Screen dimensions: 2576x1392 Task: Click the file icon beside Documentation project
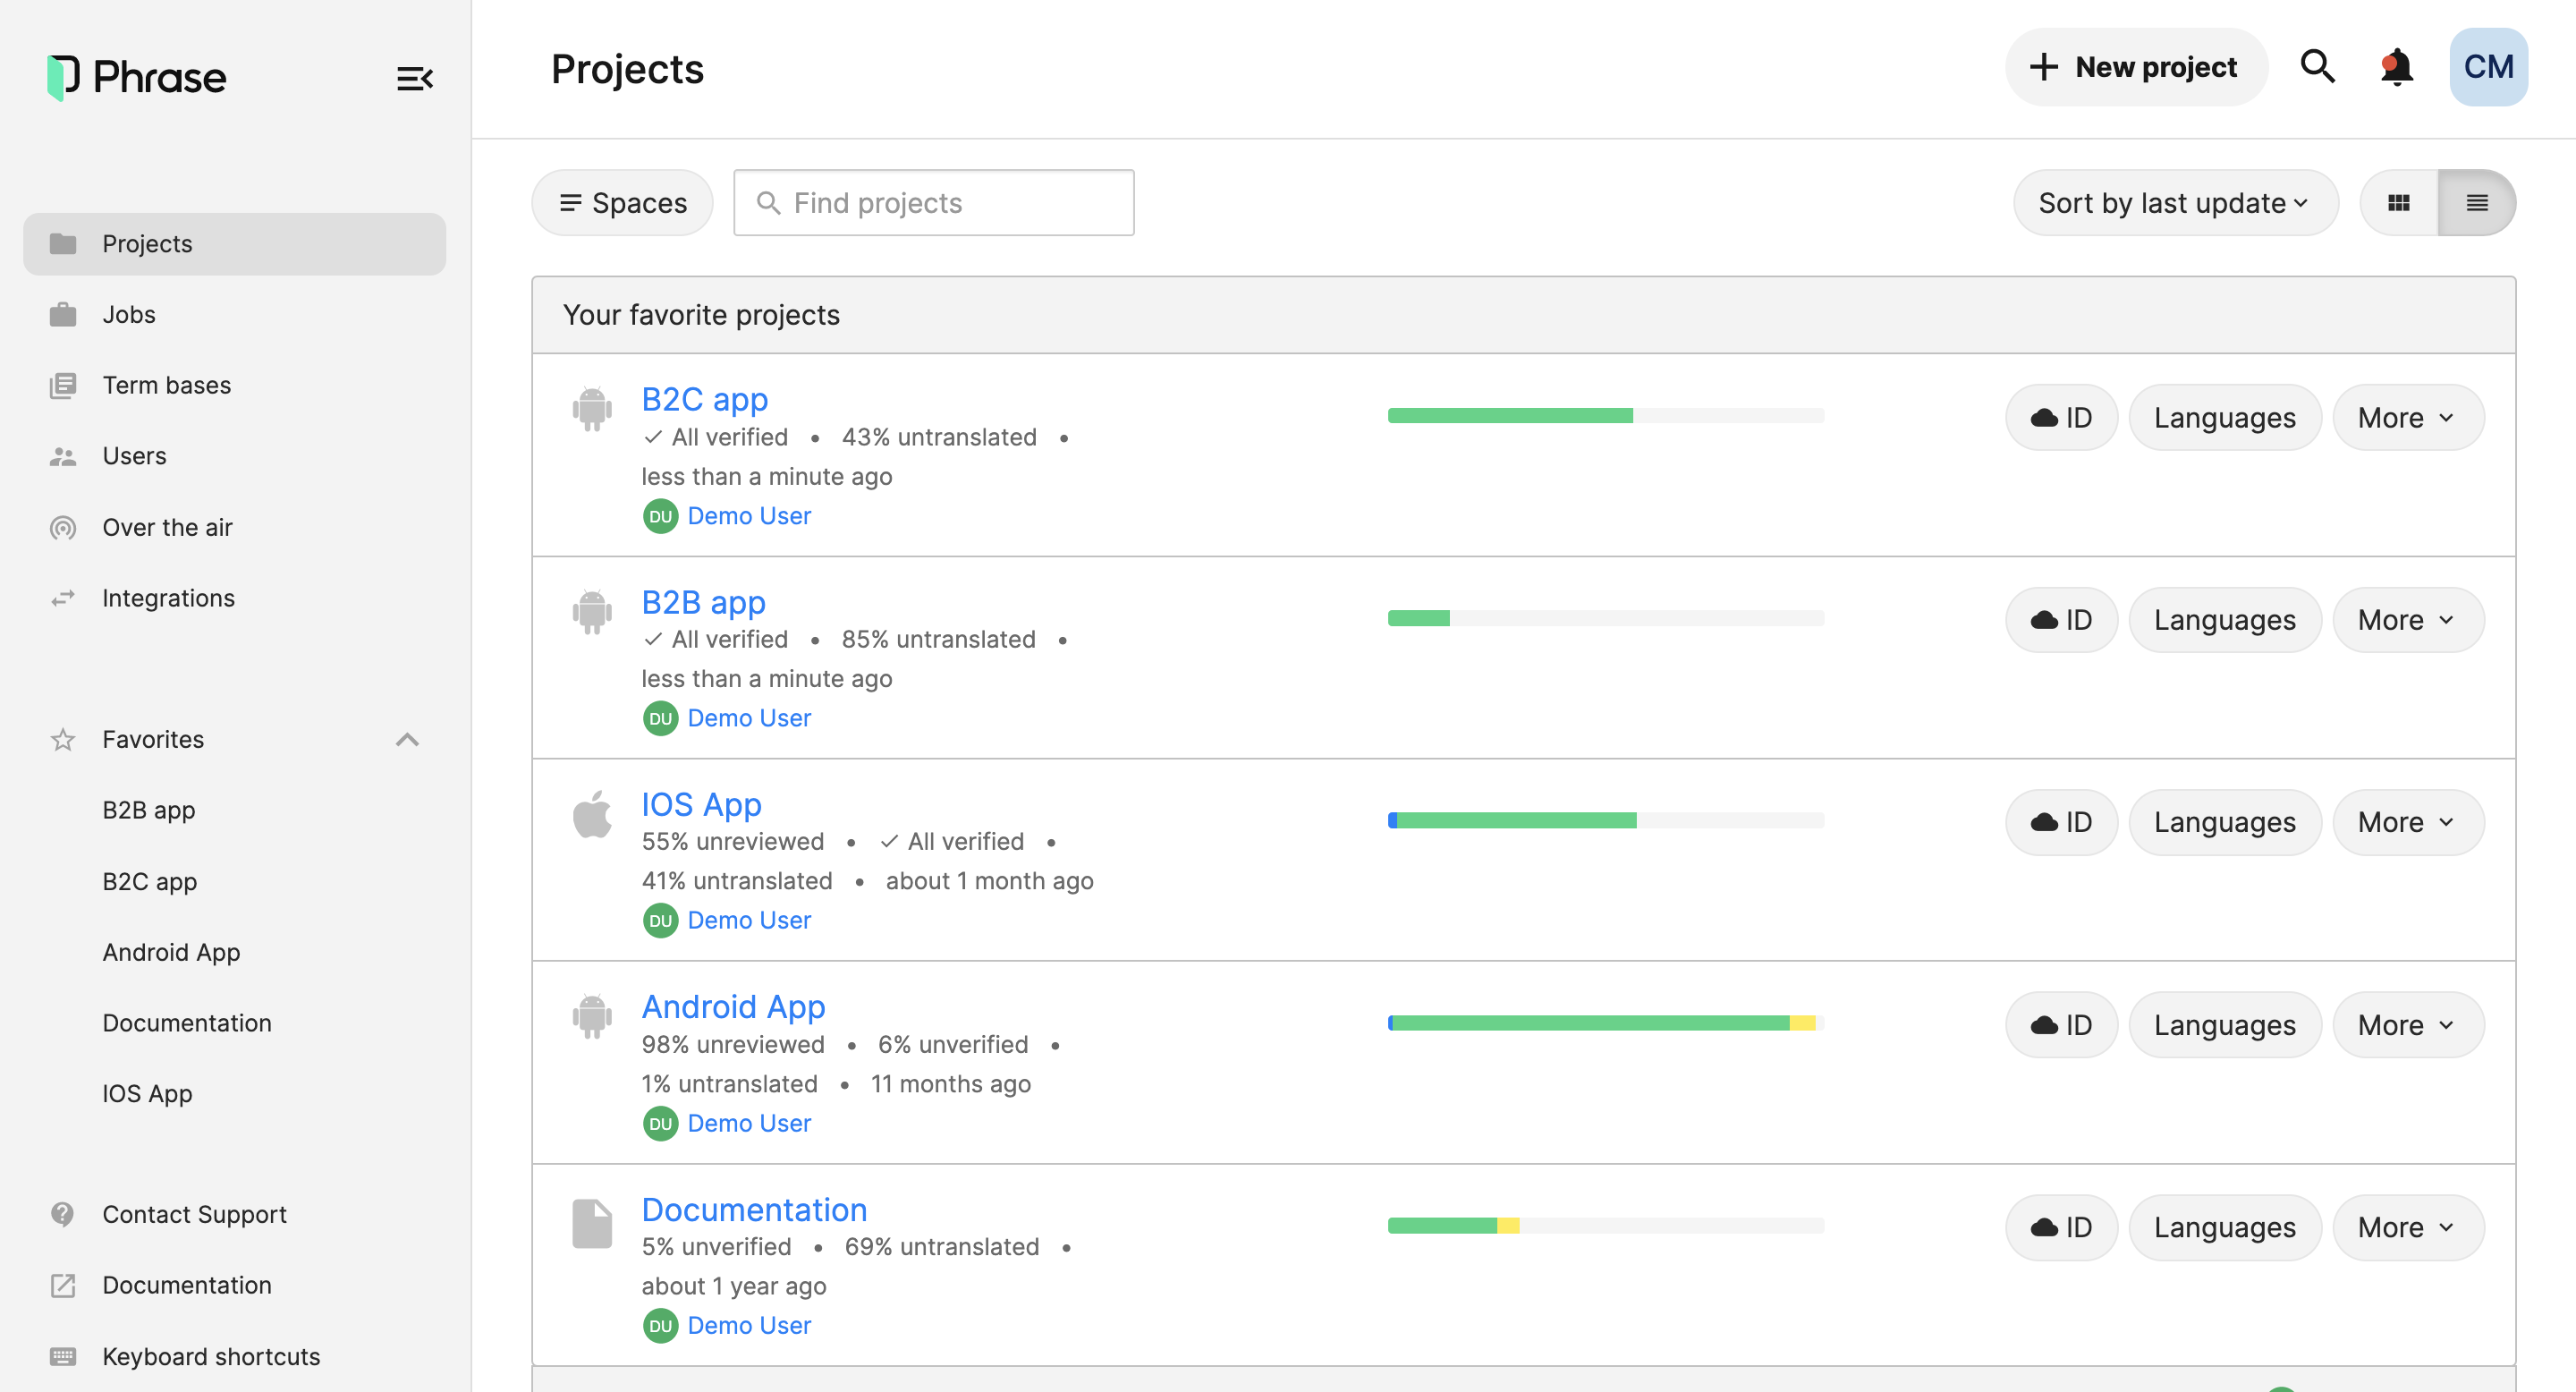(592, 1222)
